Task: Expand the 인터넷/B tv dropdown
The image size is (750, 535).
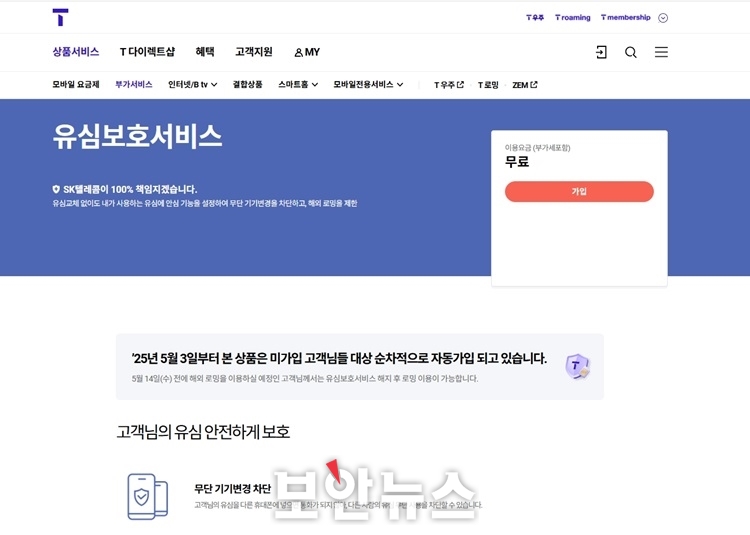Action: pos(192,85)
